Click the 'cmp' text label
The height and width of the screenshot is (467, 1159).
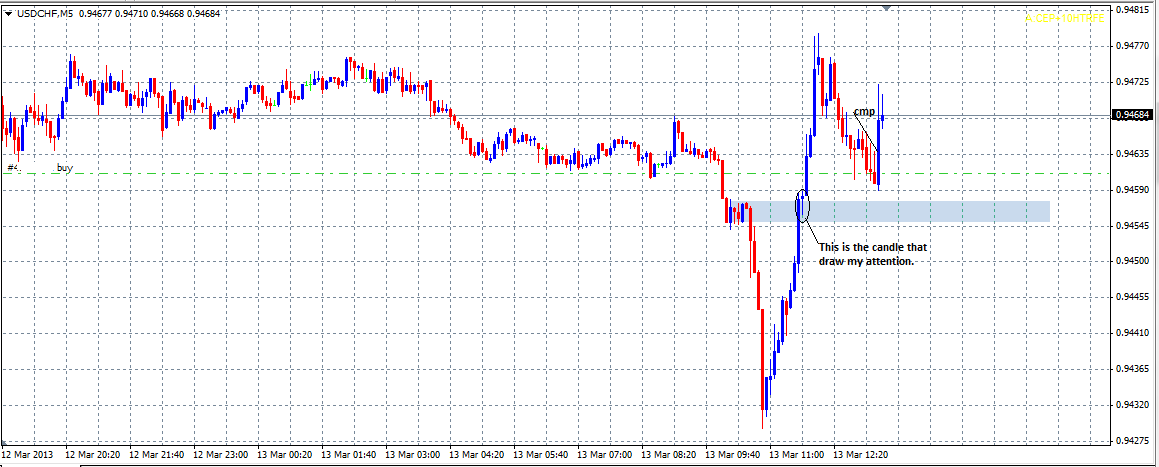tap(864, 111)
